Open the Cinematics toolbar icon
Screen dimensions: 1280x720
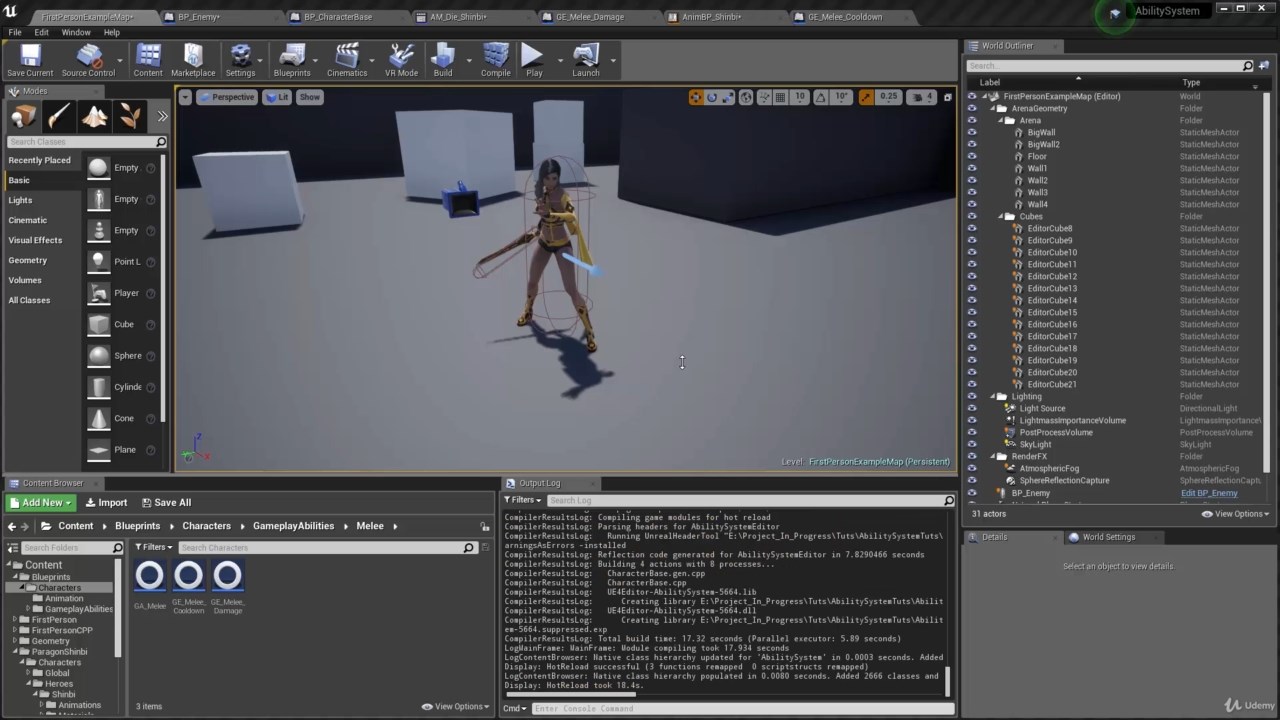click(346, 59)
